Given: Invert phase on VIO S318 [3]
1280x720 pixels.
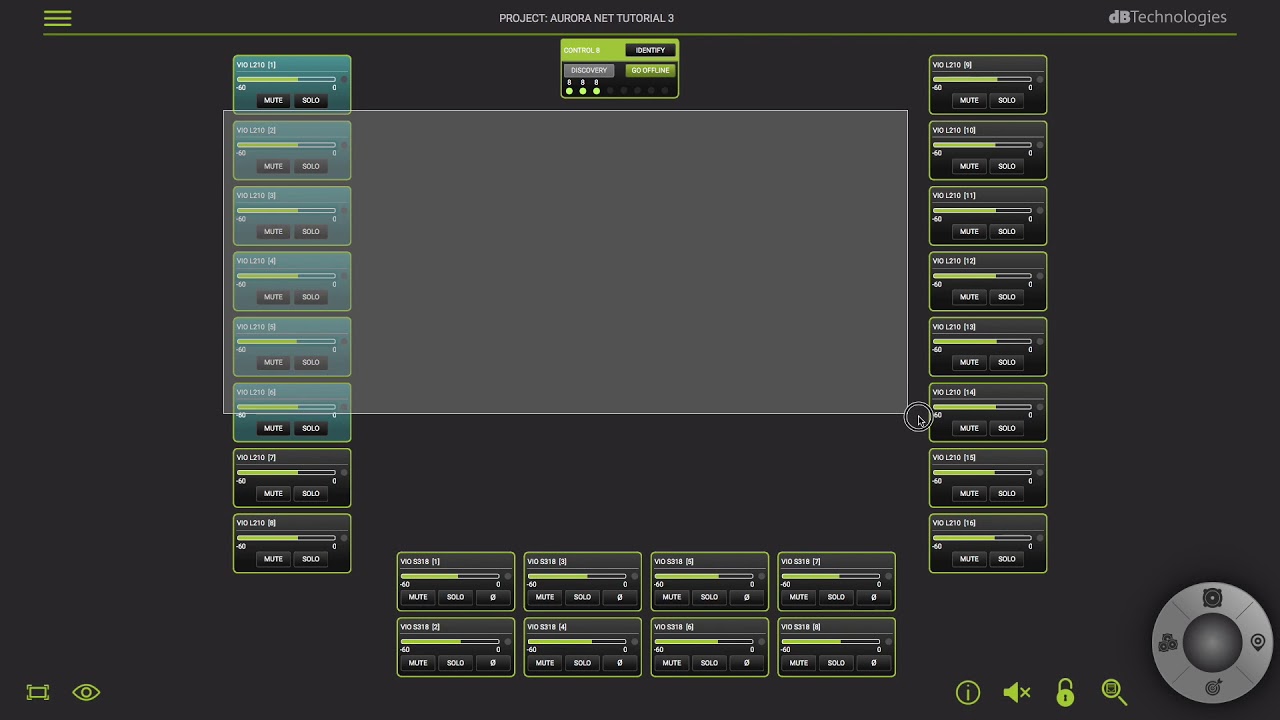Looking at the screenshot, I should point(620,597).
